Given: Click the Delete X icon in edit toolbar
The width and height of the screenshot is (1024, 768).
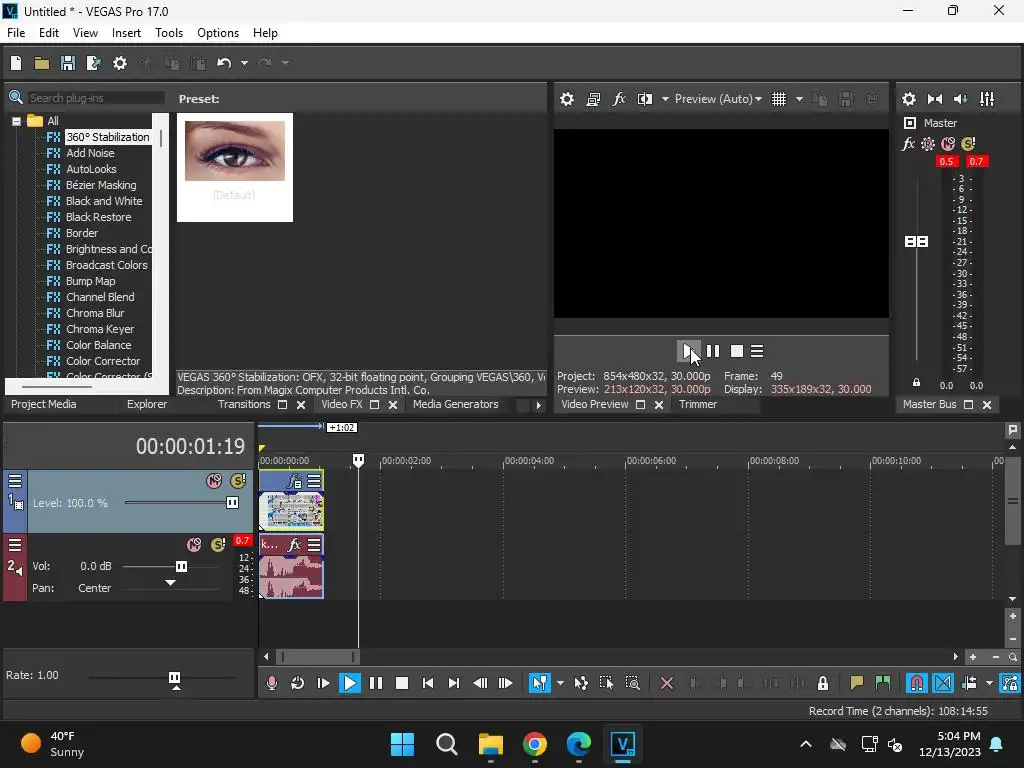Looking at the screenshot, I should click(x=667, y=683).
